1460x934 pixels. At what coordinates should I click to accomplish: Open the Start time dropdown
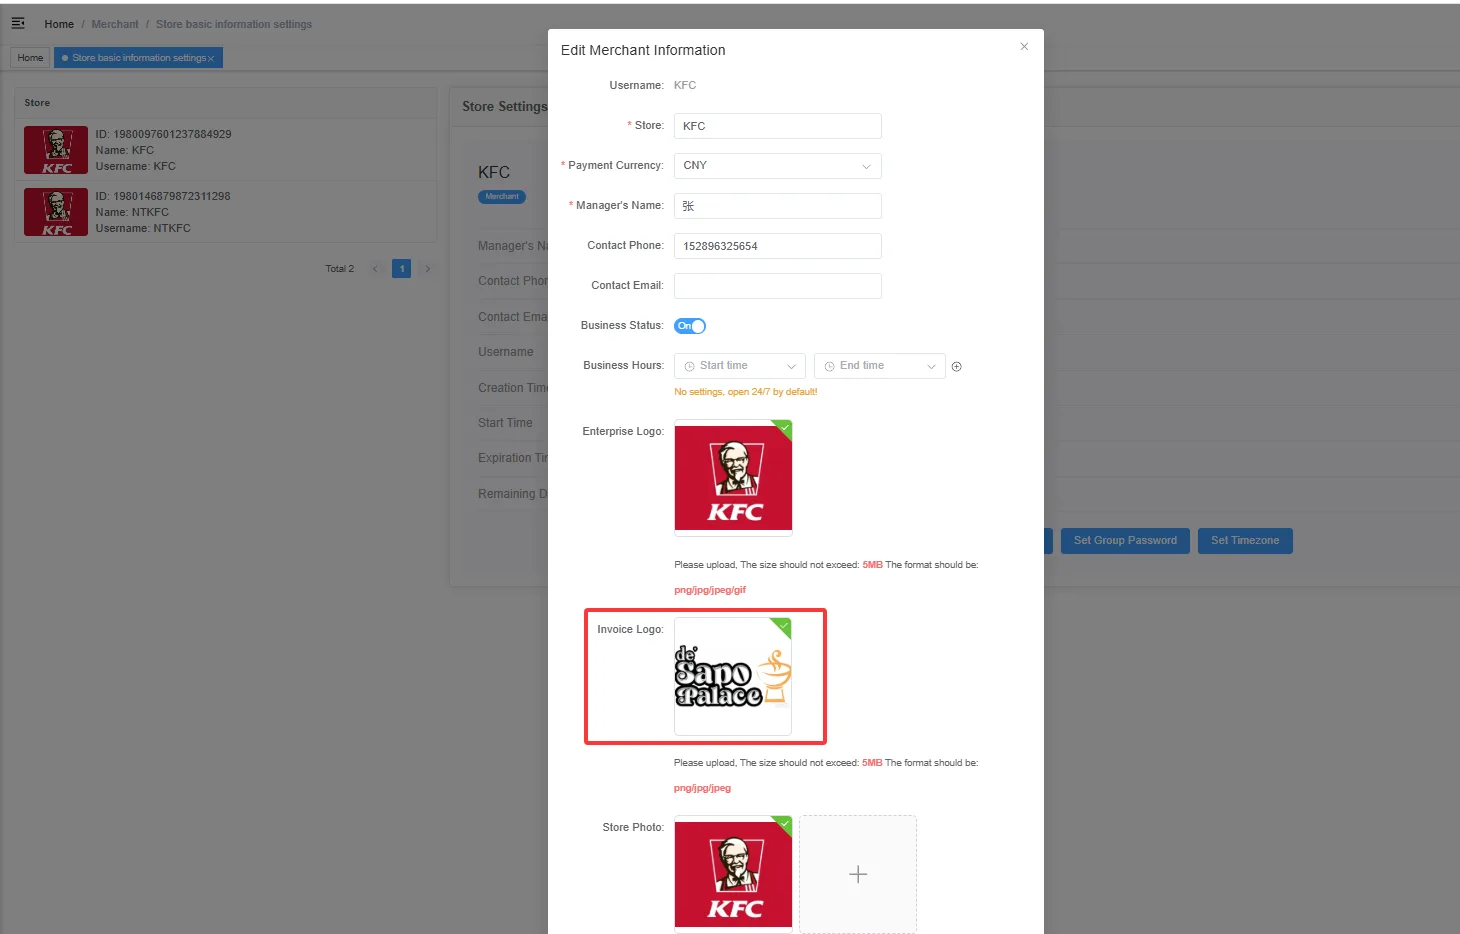(x=740, y=366)
